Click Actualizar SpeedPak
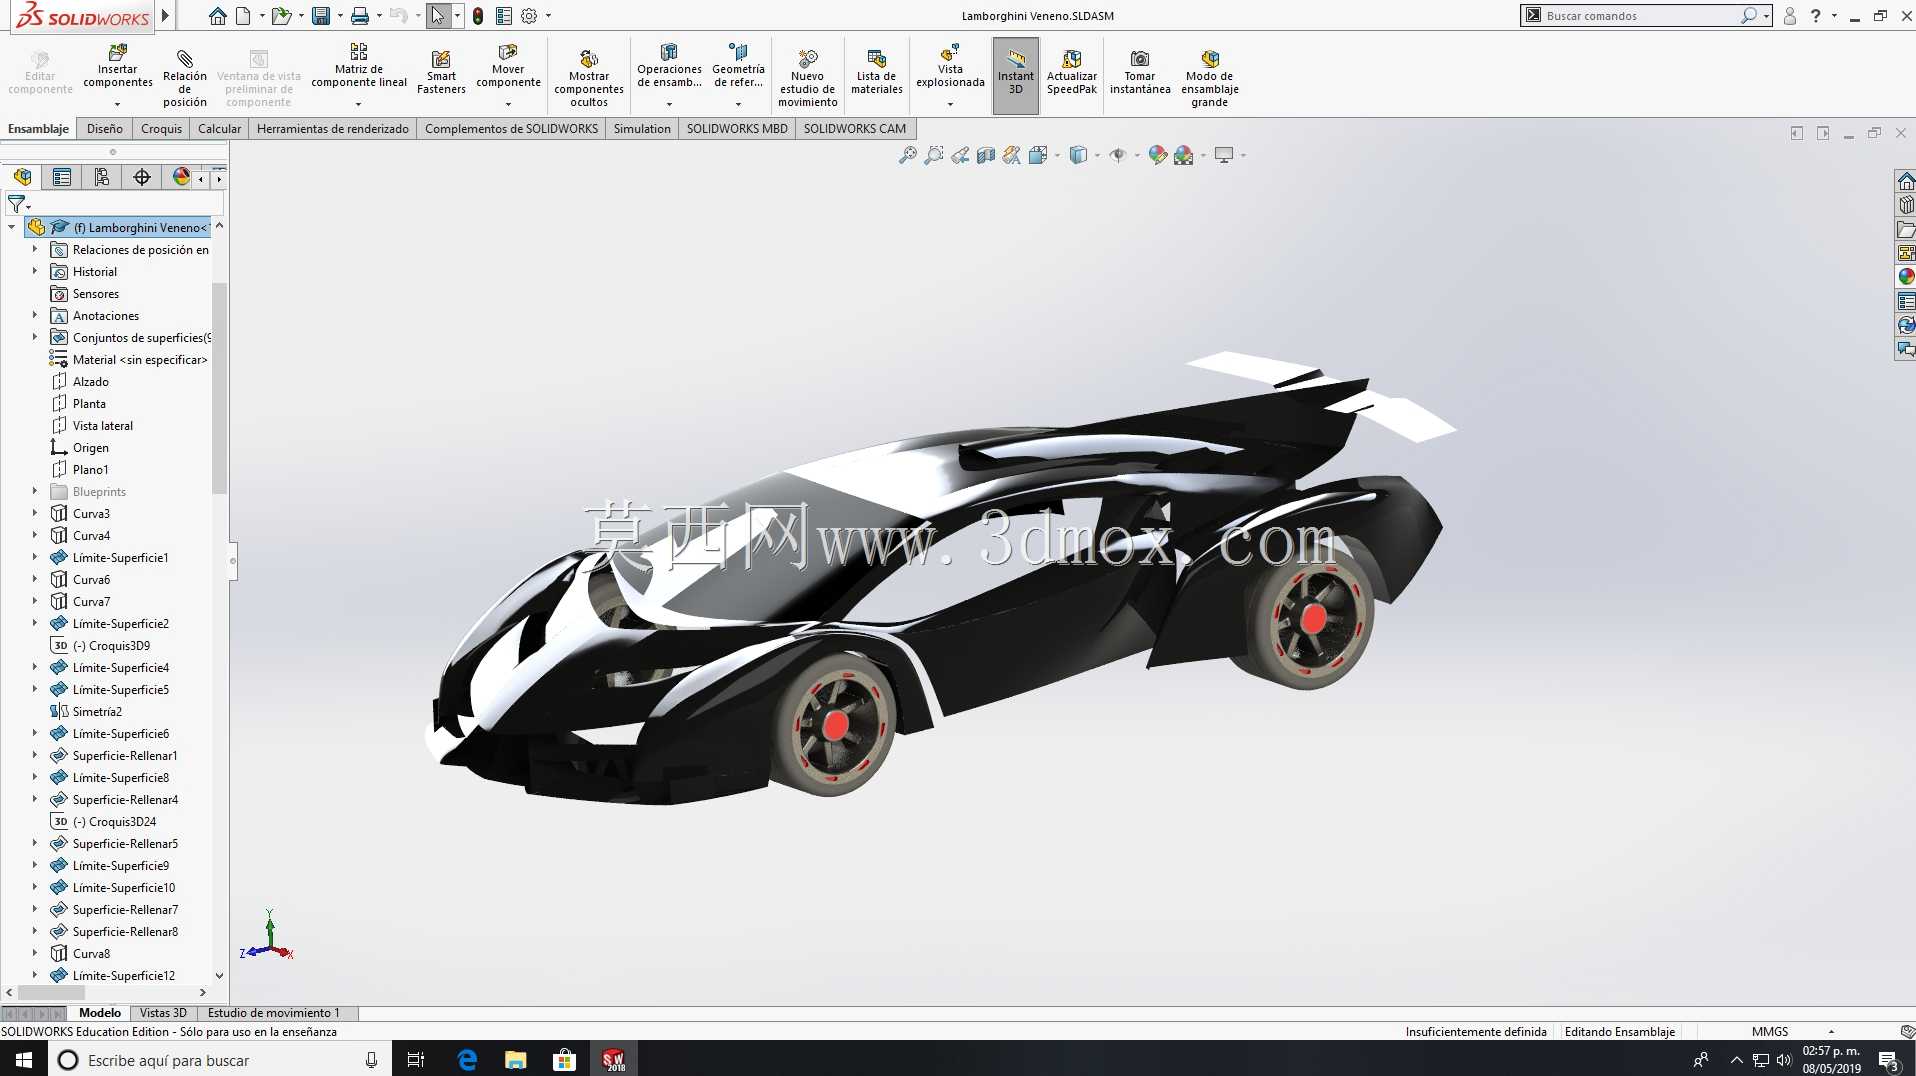The height and width of the screenshot is (1076, 1916). pyautogui.click(x=1072, y=72)
